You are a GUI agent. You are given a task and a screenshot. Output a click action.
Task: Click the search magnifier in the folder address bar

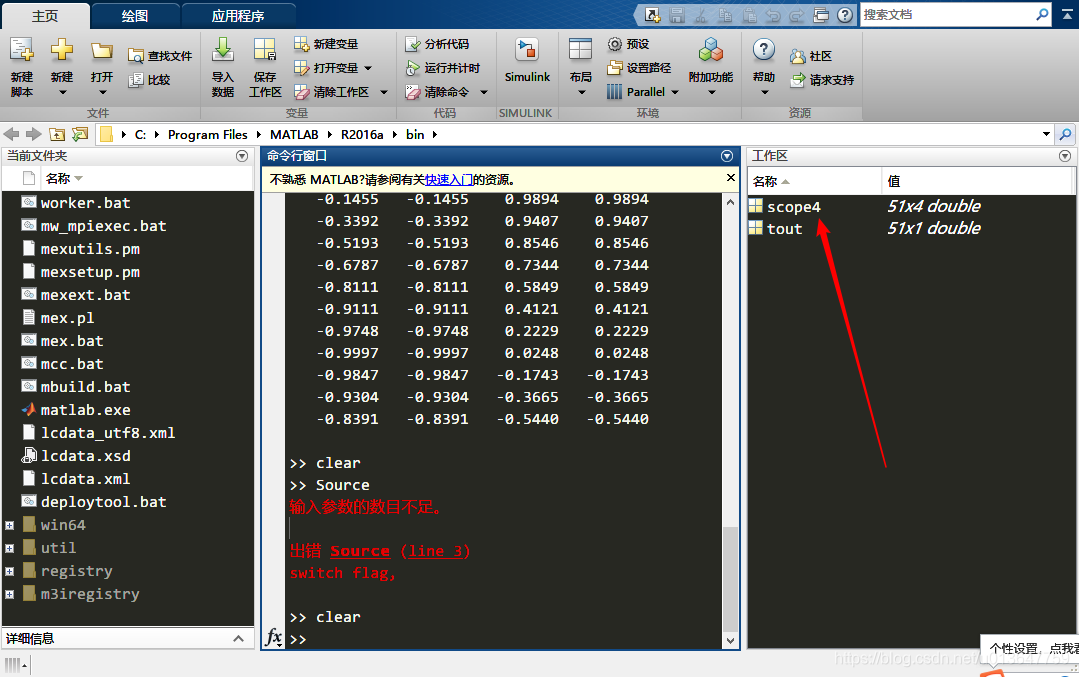[1065, 134]
